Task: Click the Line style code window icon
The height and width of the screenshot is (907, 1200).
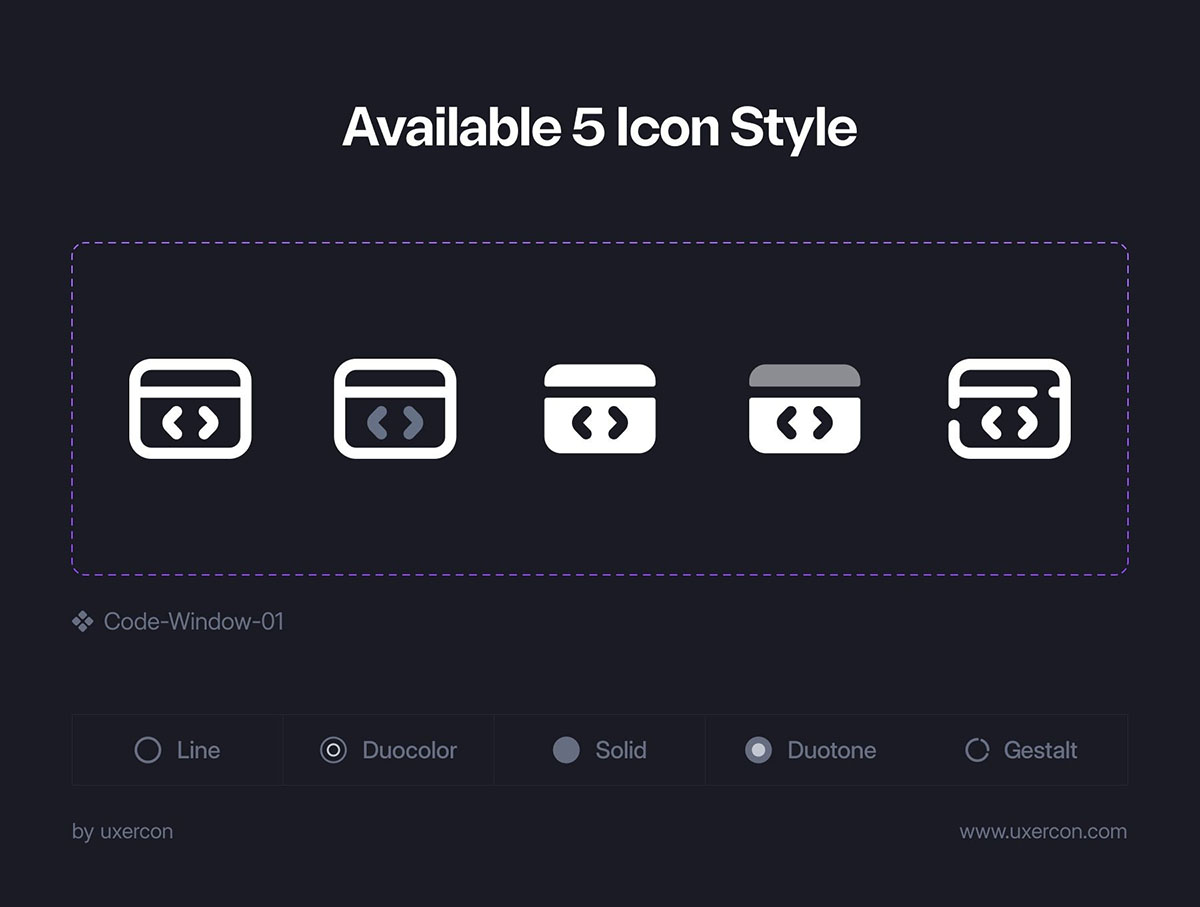Action: pyautogui.click(x=190, y=409)
